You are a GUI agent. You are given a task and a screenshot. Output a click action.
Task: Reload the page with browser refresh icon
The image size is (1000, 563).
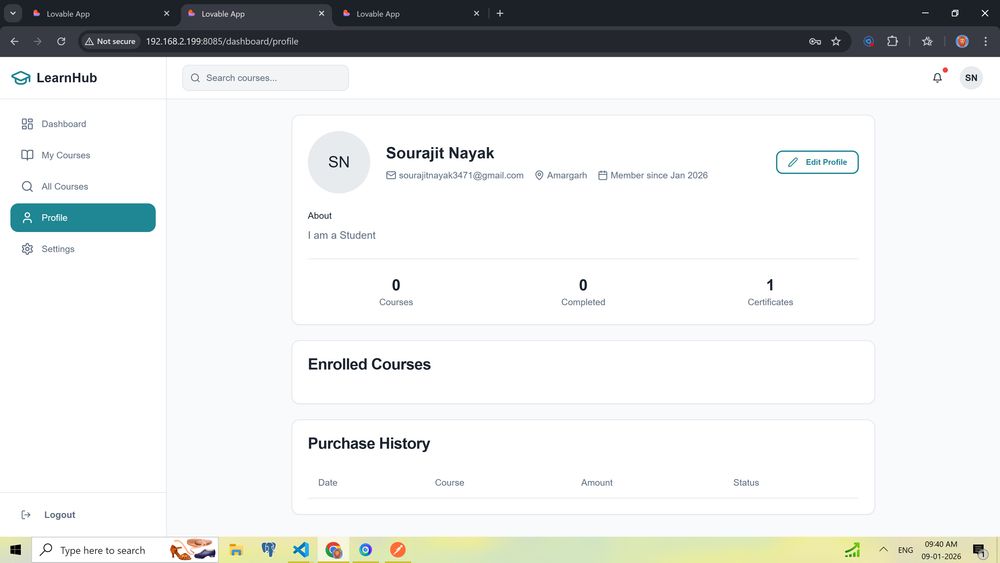pyautogui.click(x=61, y=41)
